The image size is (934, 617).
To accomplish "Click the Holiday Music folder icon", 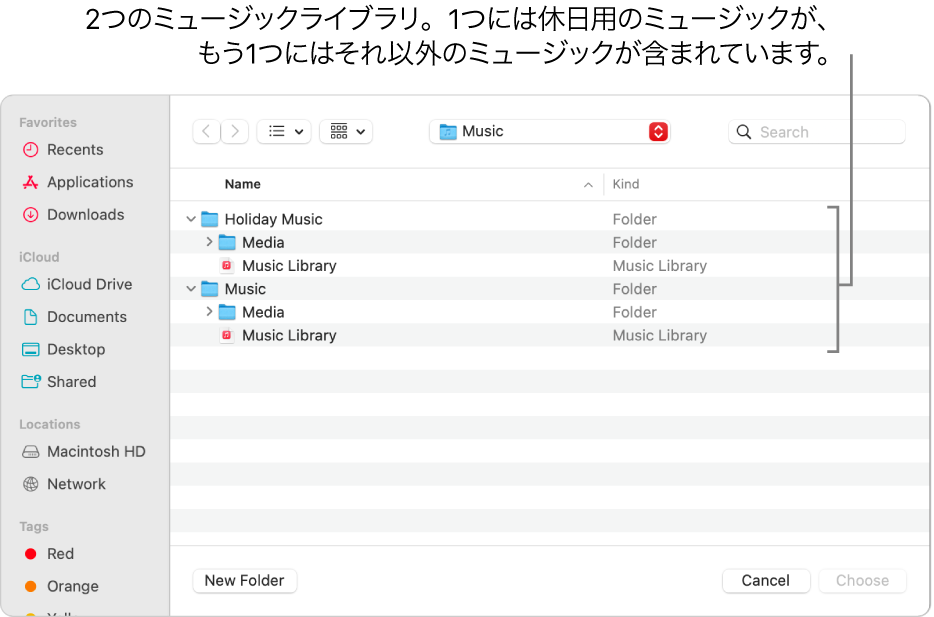I will (x=210, y=219).
